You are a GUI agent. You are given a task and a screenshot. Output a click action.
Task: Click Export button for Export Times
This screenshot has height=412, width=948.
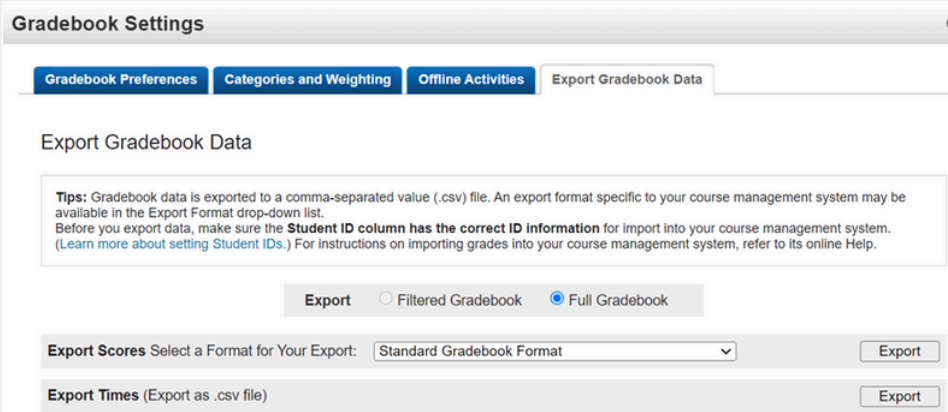click(x=899, y=396)
